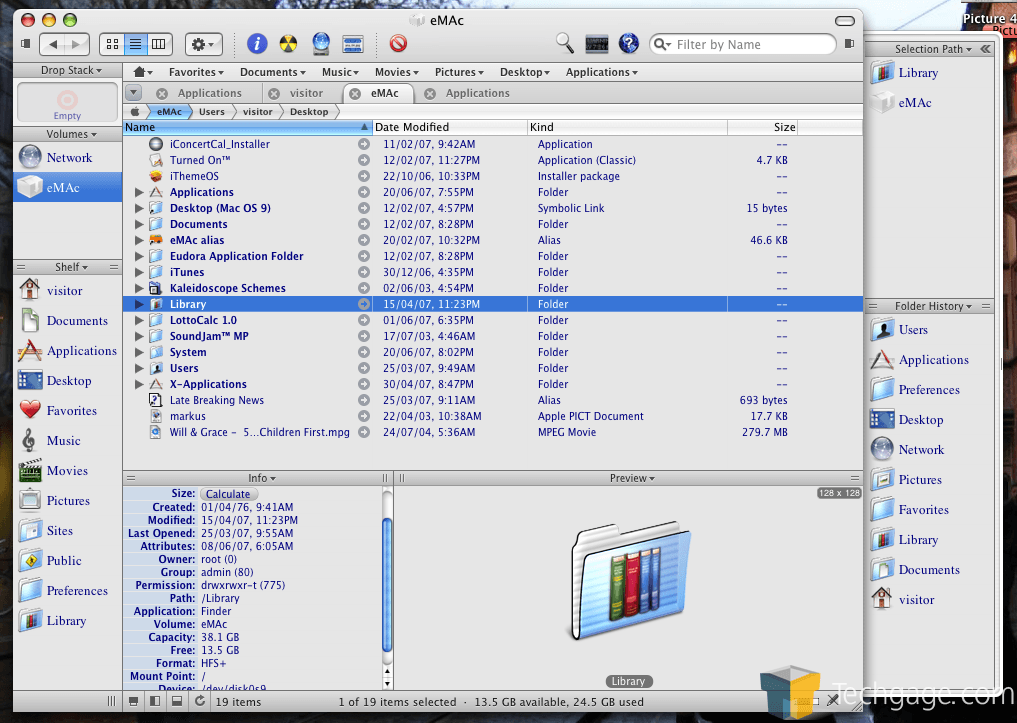This screenshot has height=723, width=1017.
Task: Click arrow button next to iThemeOS
Action: pos(364,176)
